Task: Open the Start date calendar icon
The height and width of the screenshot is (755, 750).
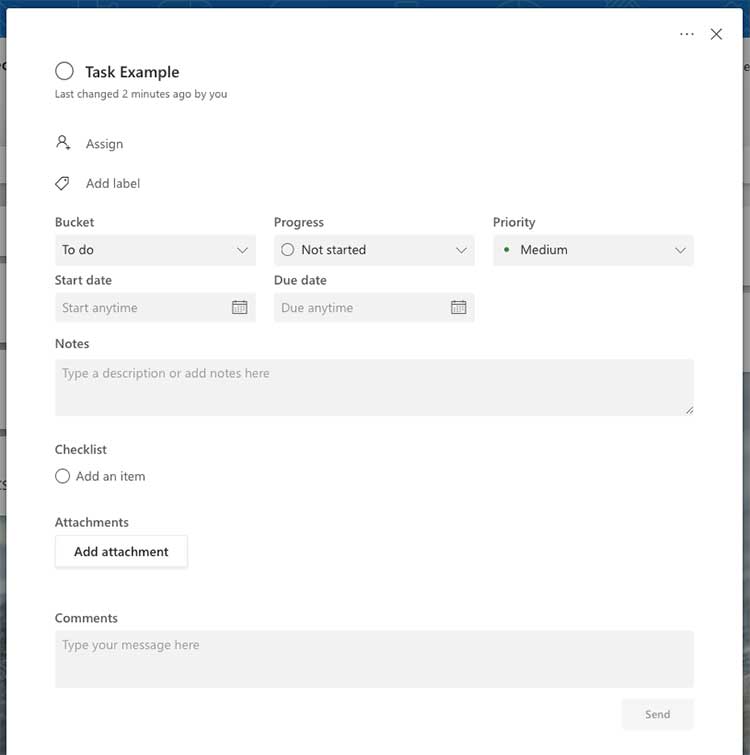Action: (x=239, y=307)
